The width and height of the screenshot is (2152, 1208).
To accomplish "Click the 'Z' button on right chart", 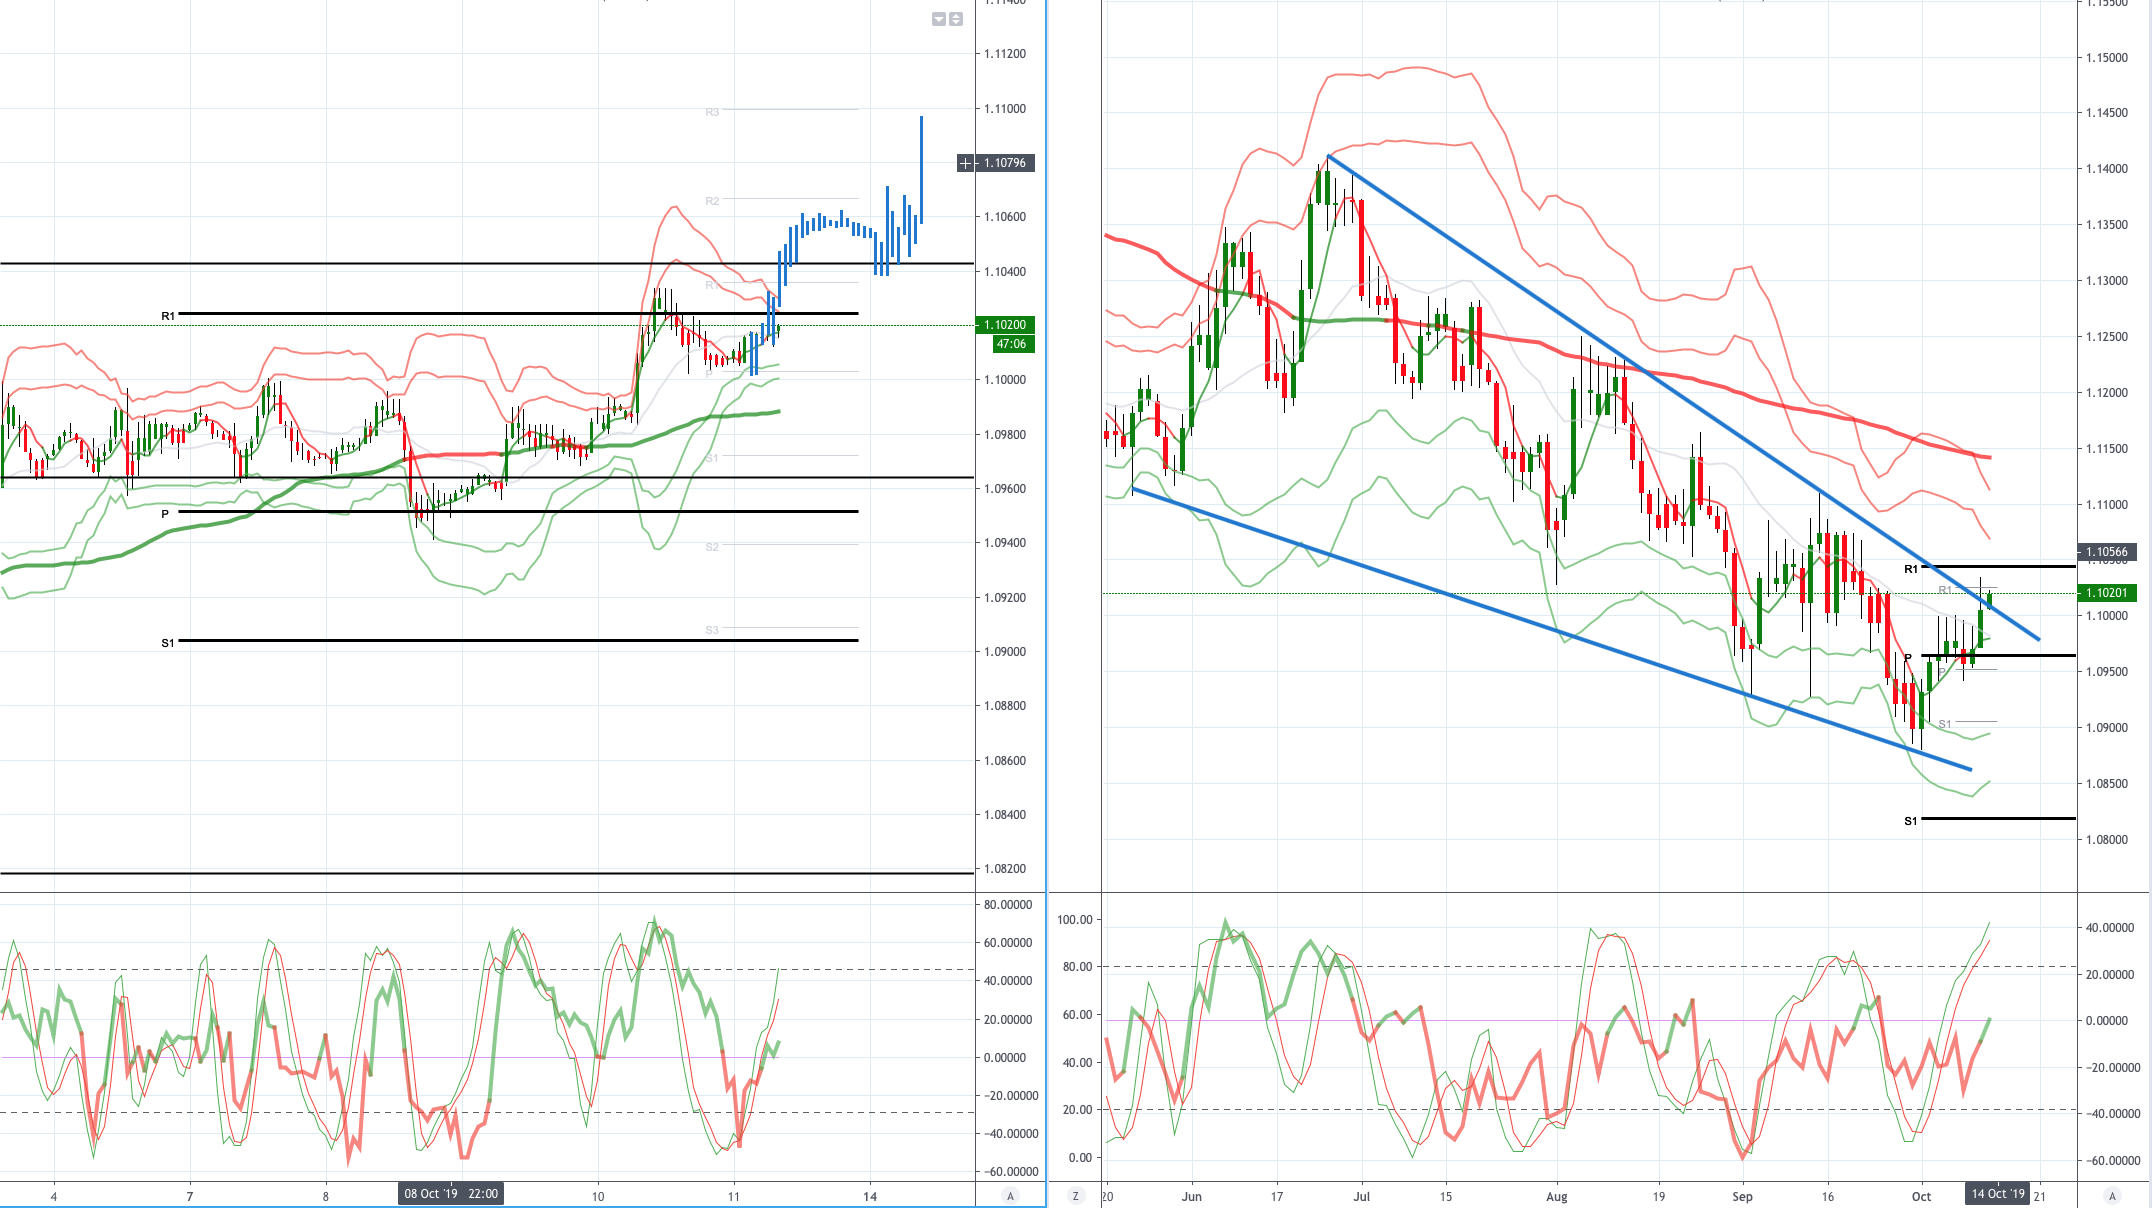I will [1076, 1196].
